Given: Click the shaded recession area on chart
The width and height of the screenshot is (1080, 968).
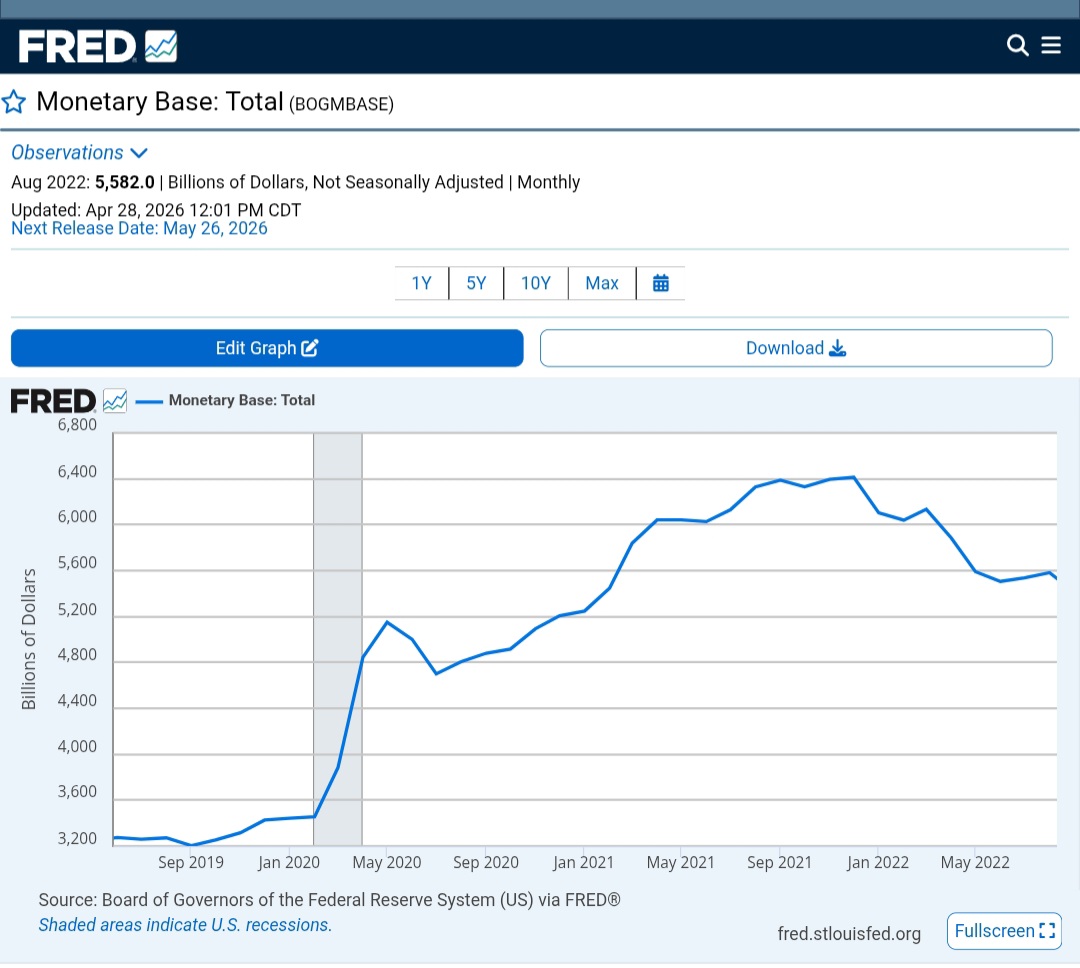Looking at the screenshot, I should pyautogui.click(x=338, y=639).
